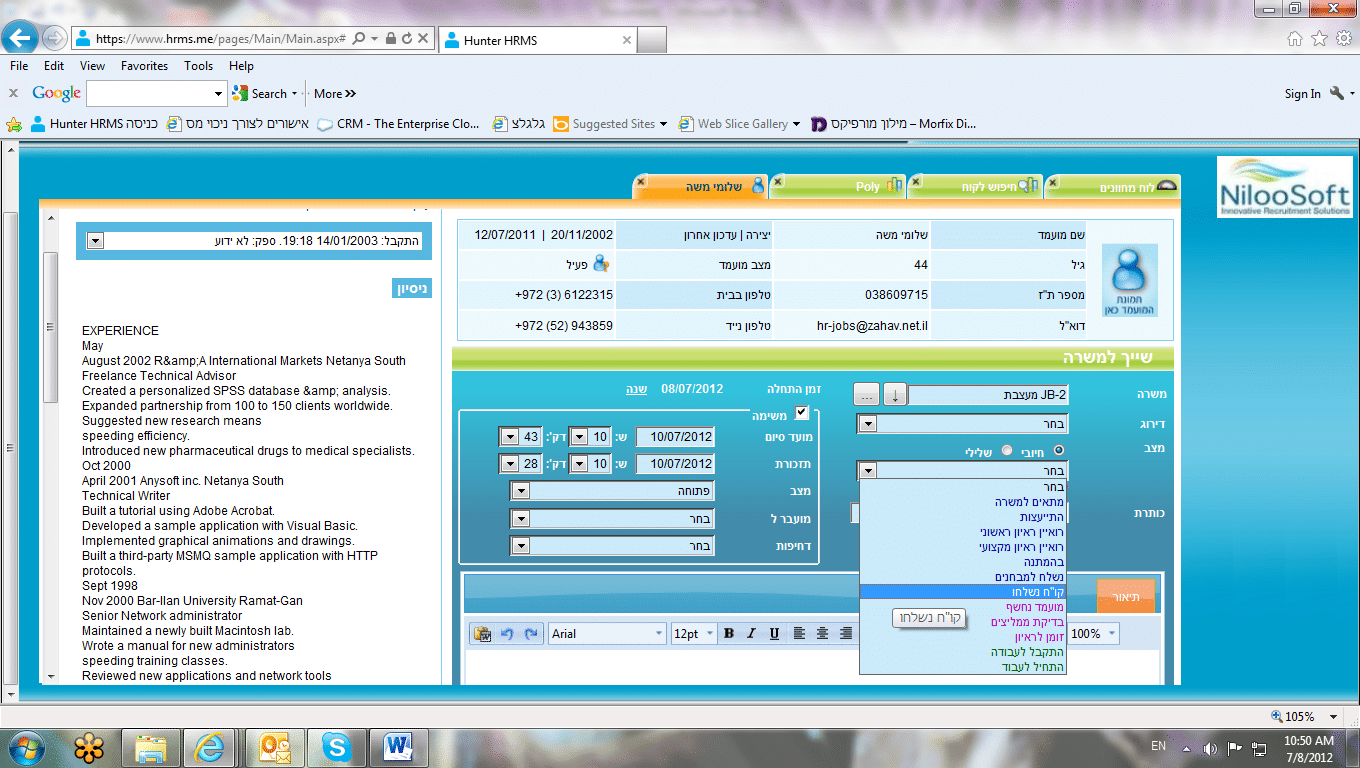Expand the מועבר ל dropdown
1360x768 pixels.
(519, 519)
